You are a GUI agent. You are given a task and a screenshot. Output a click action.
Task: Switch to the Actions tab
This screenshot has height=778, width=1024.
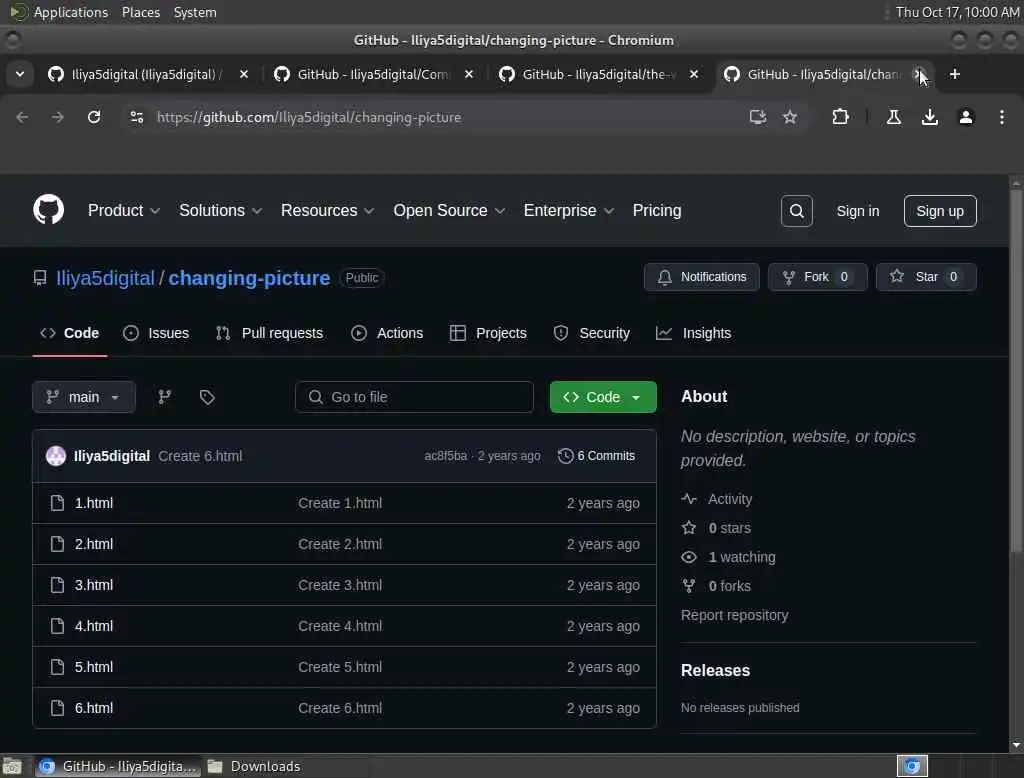click(x=387, y=333)
